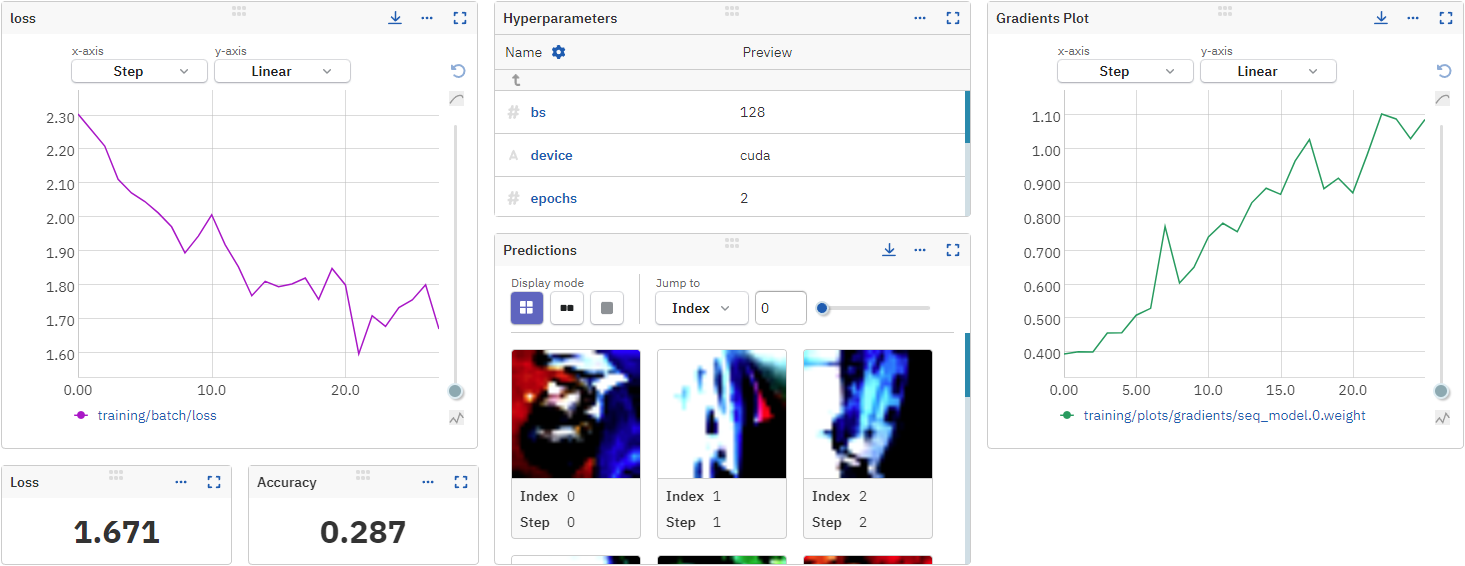Click smoothing curve icon on Gradients Plot
The height and width of the screenshot is (566, 1465).
coord(1443,99)
